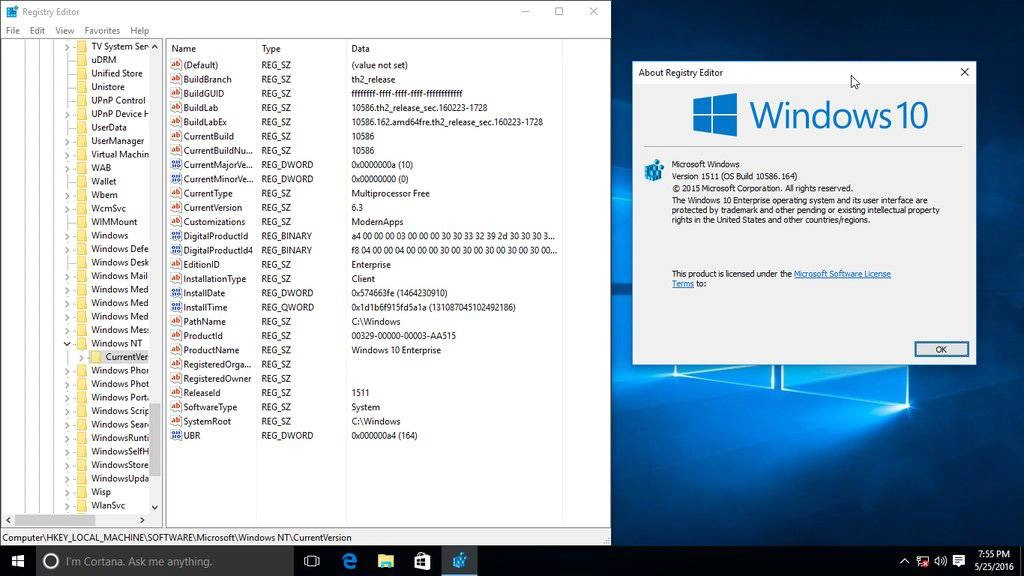Screen dimensions: 1024x576
Task: Select the EditionID value icon
Action: pos(176,264)
